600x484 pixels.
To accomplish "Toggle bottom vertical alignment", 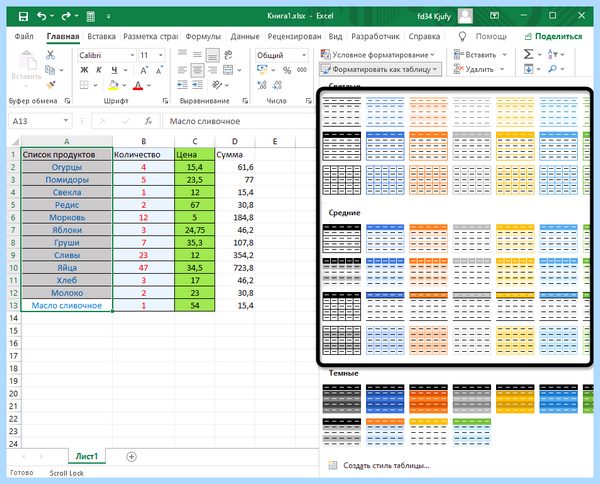I will tap(212, 55).
